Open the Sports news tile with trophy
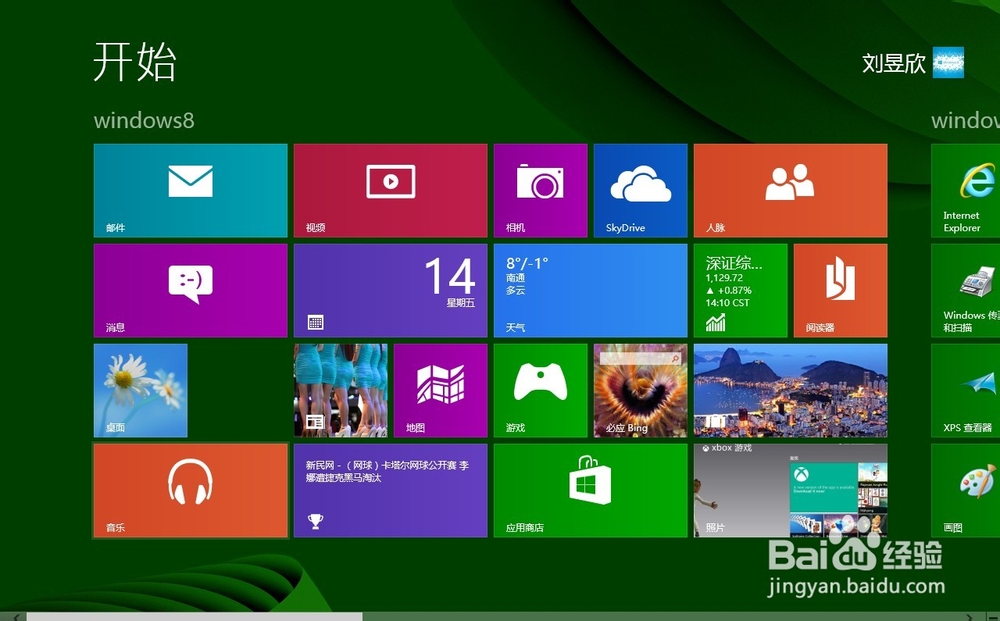This screenshot has width=1000, height=621. tap(390, 491)
